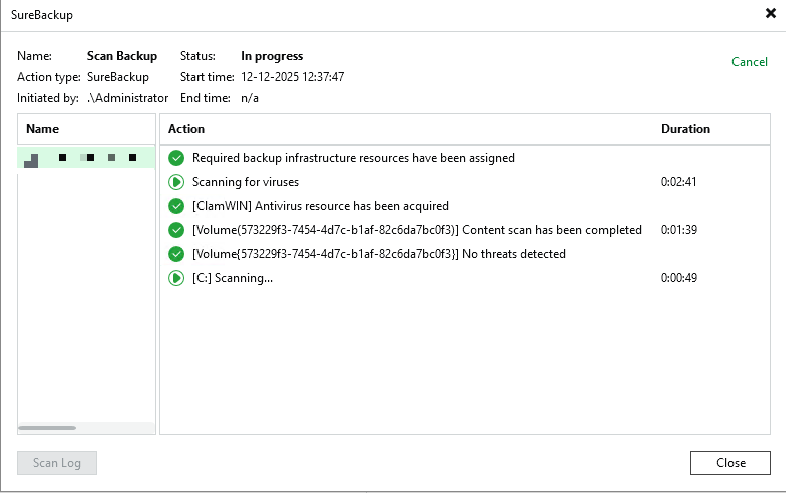Click the 0:01:39 duration value

click(x=677, y=230)
